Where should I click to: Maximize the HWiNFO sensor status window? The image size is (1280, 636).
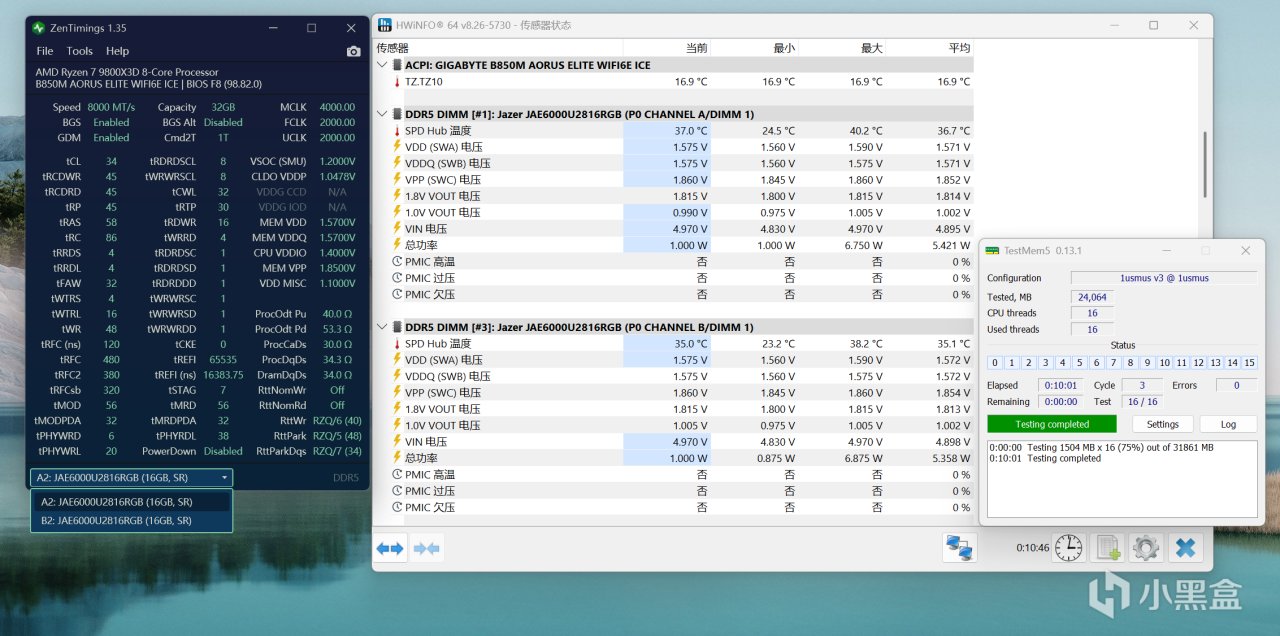[1153, 25]
